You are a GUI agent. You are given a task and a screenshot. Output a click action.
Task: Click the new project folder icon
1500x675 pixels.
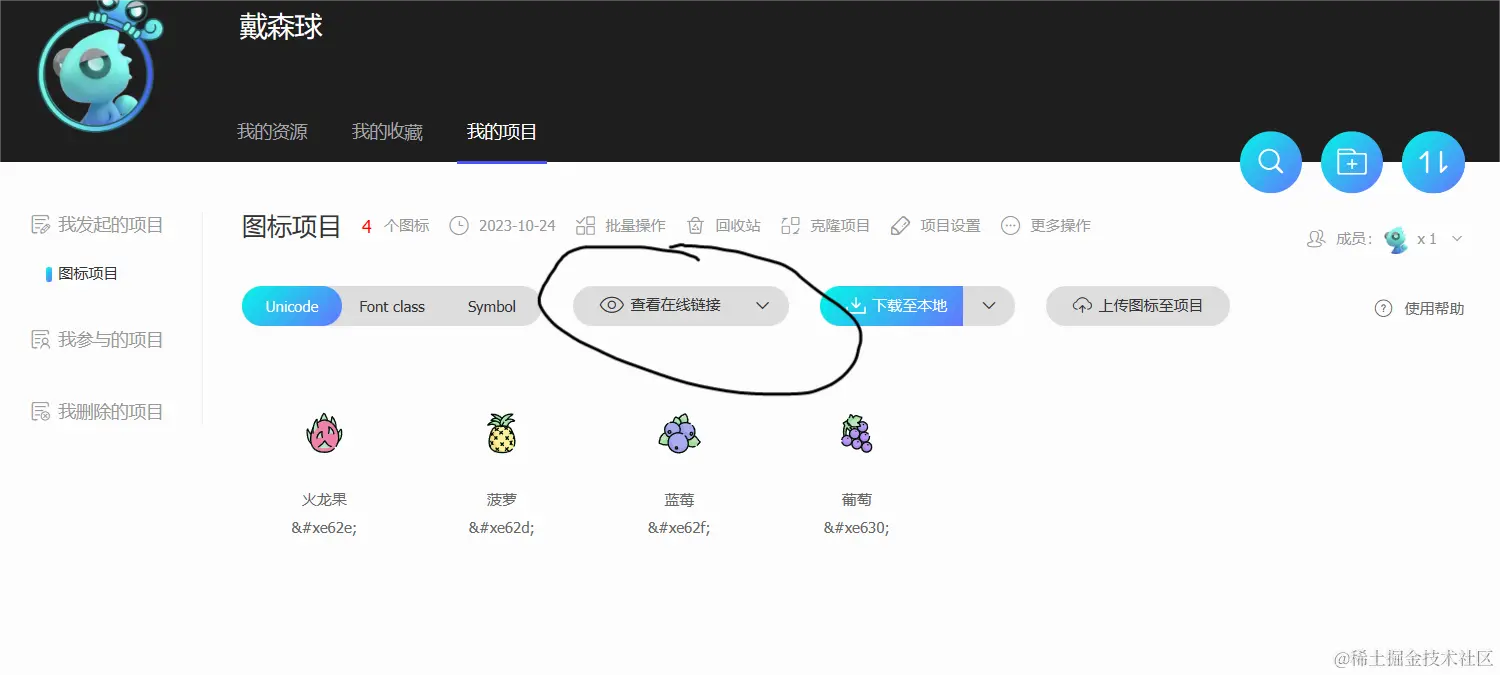(x=1351, y=160)
